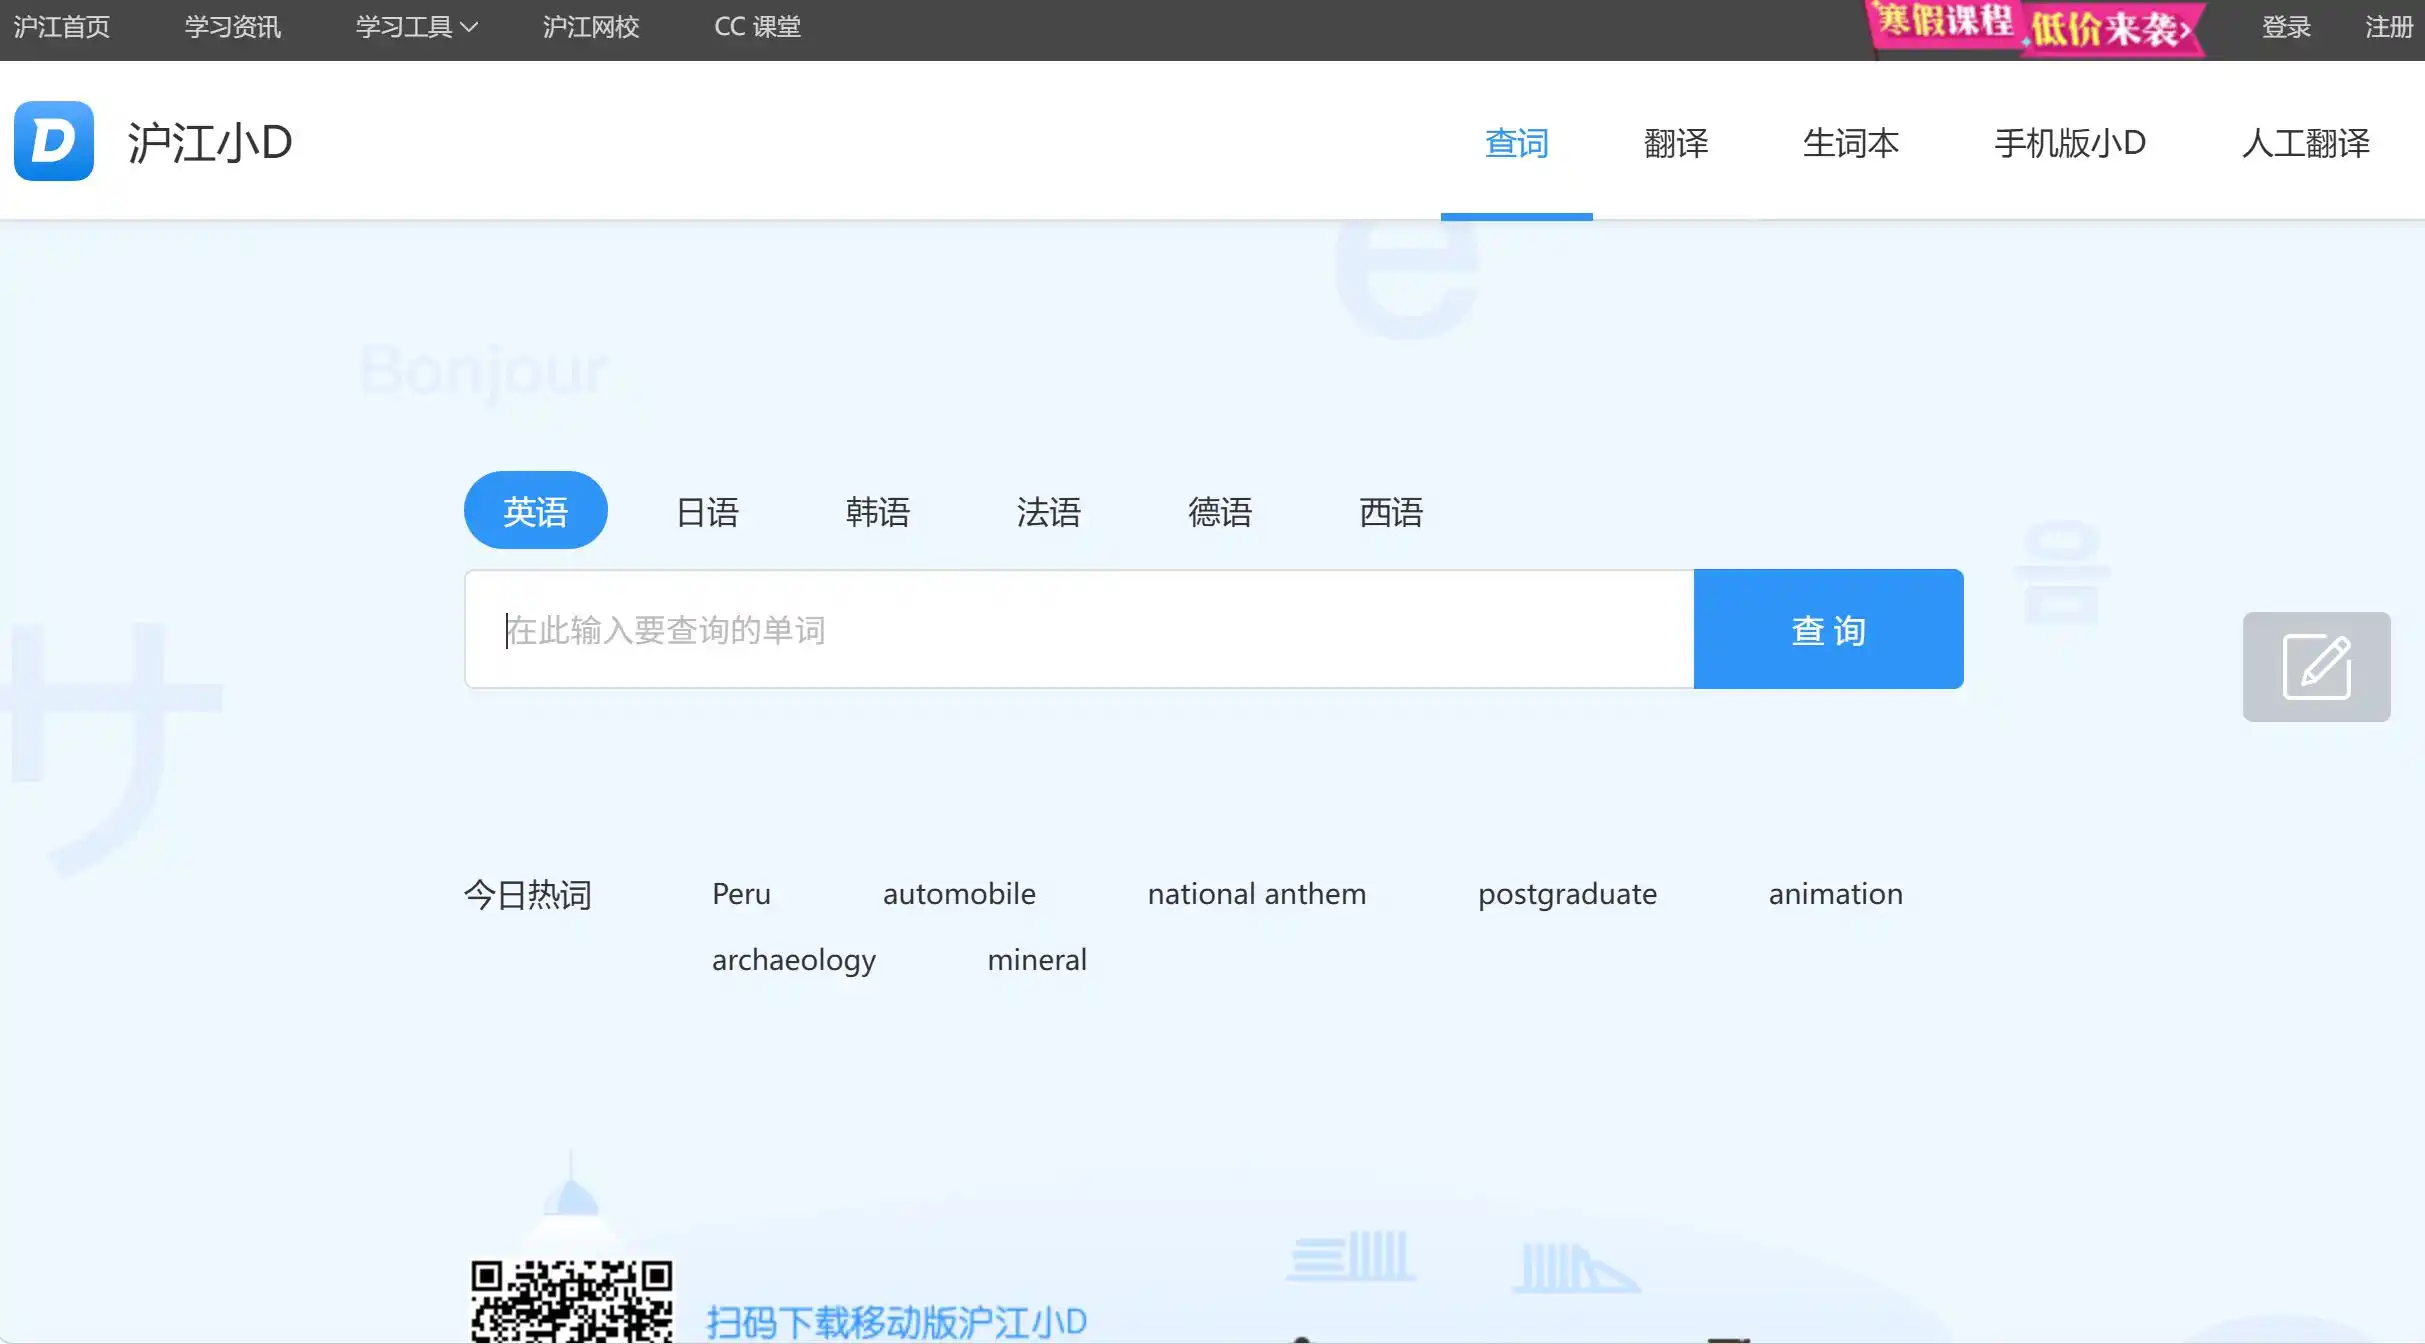Switch to the 翻译 tab

coord(1676,143)
